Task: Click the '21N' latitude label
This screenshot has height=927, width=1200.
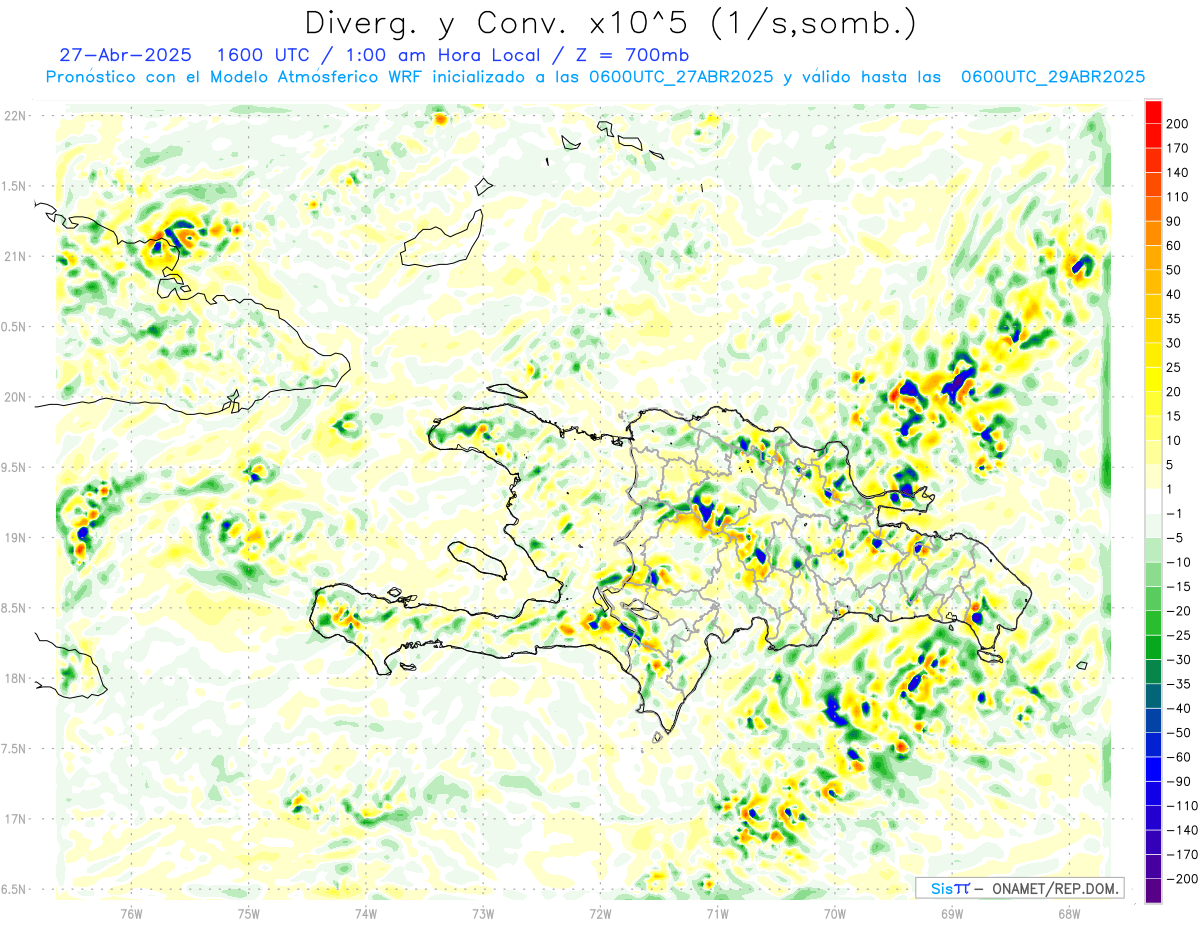Action: click(x=14, y=256)
